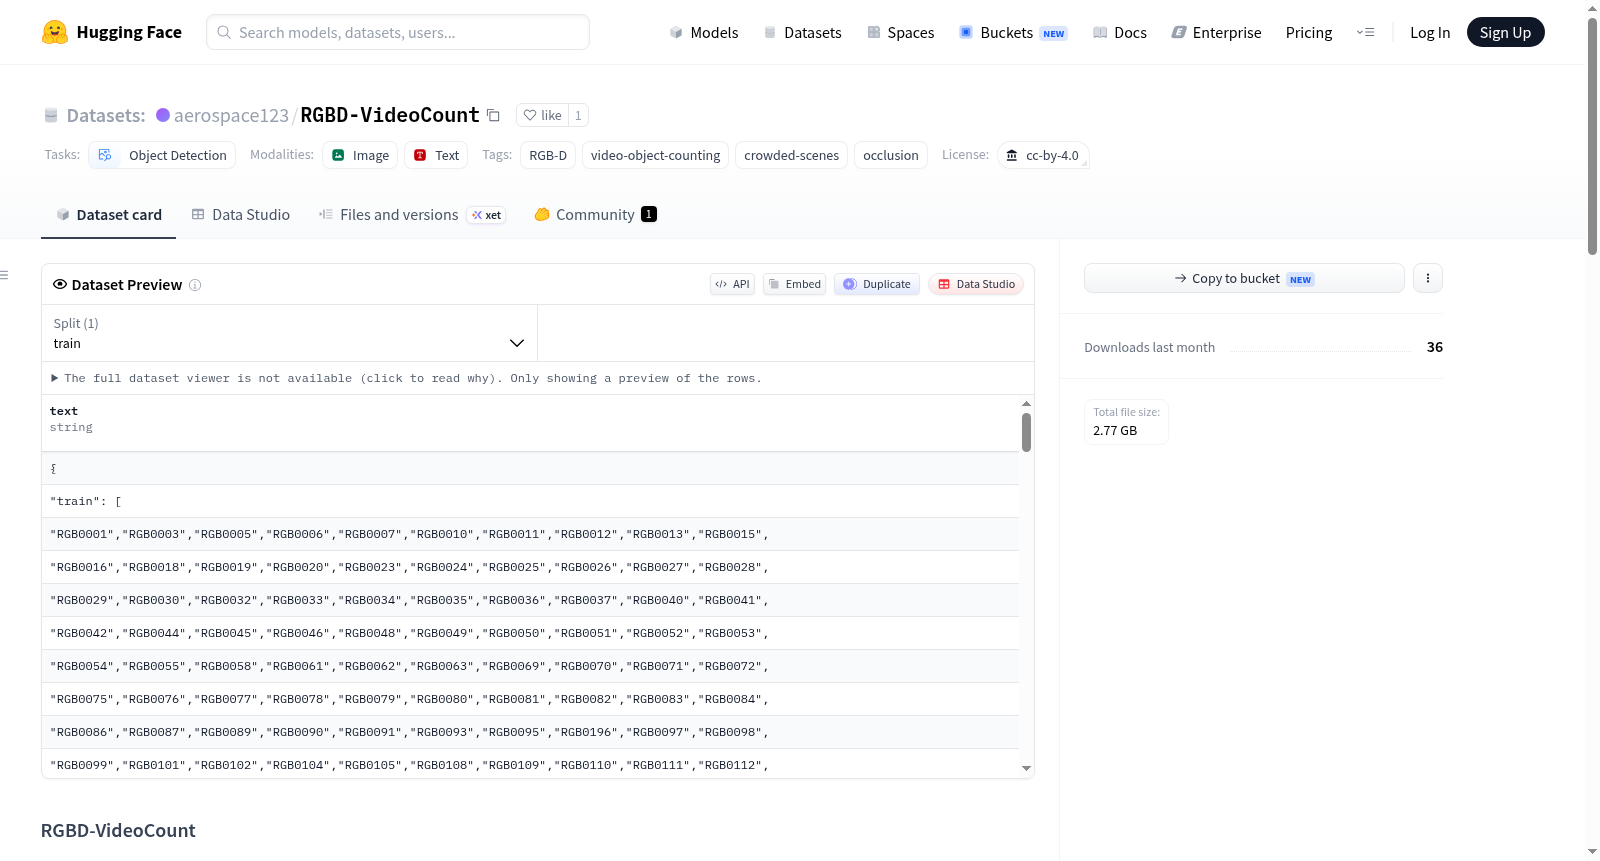Click the like heart button
1600x861 pixels.
point(542,115)
